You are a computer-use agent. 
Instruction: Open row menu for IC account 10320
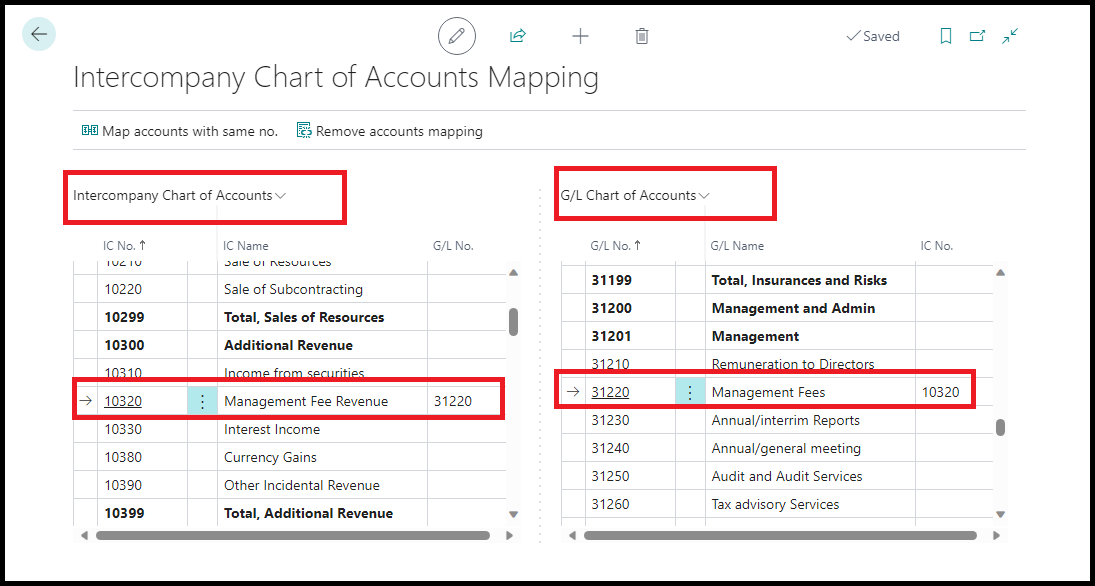(x=202, y=401)
